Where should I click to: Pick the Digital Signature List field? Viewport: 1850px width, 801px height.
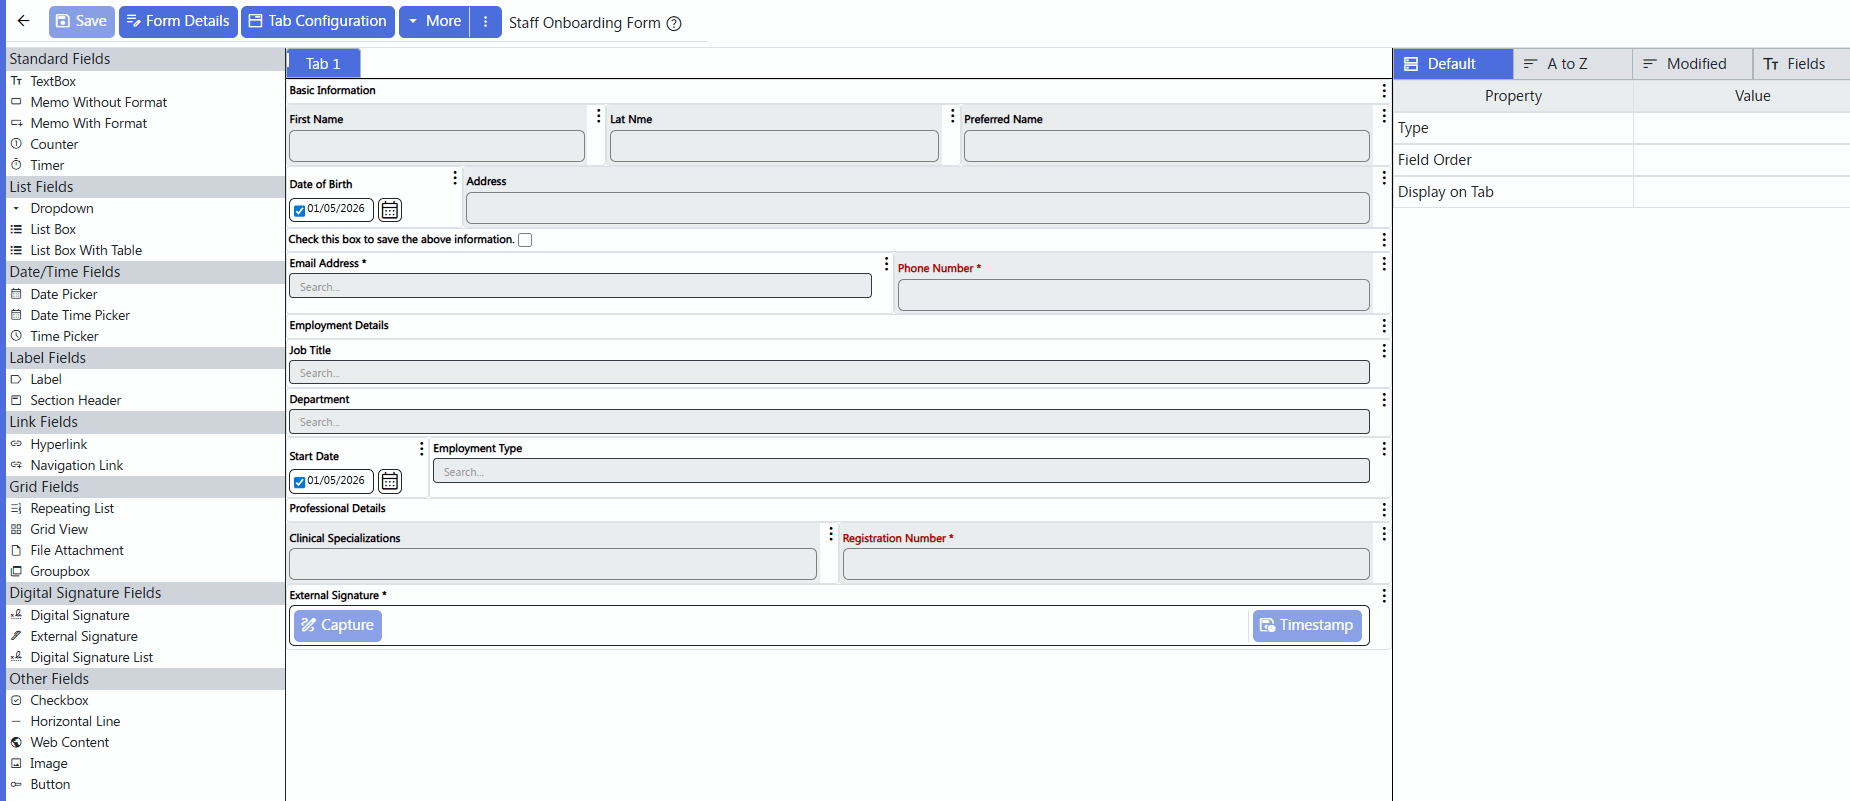(x=92, y=657)
